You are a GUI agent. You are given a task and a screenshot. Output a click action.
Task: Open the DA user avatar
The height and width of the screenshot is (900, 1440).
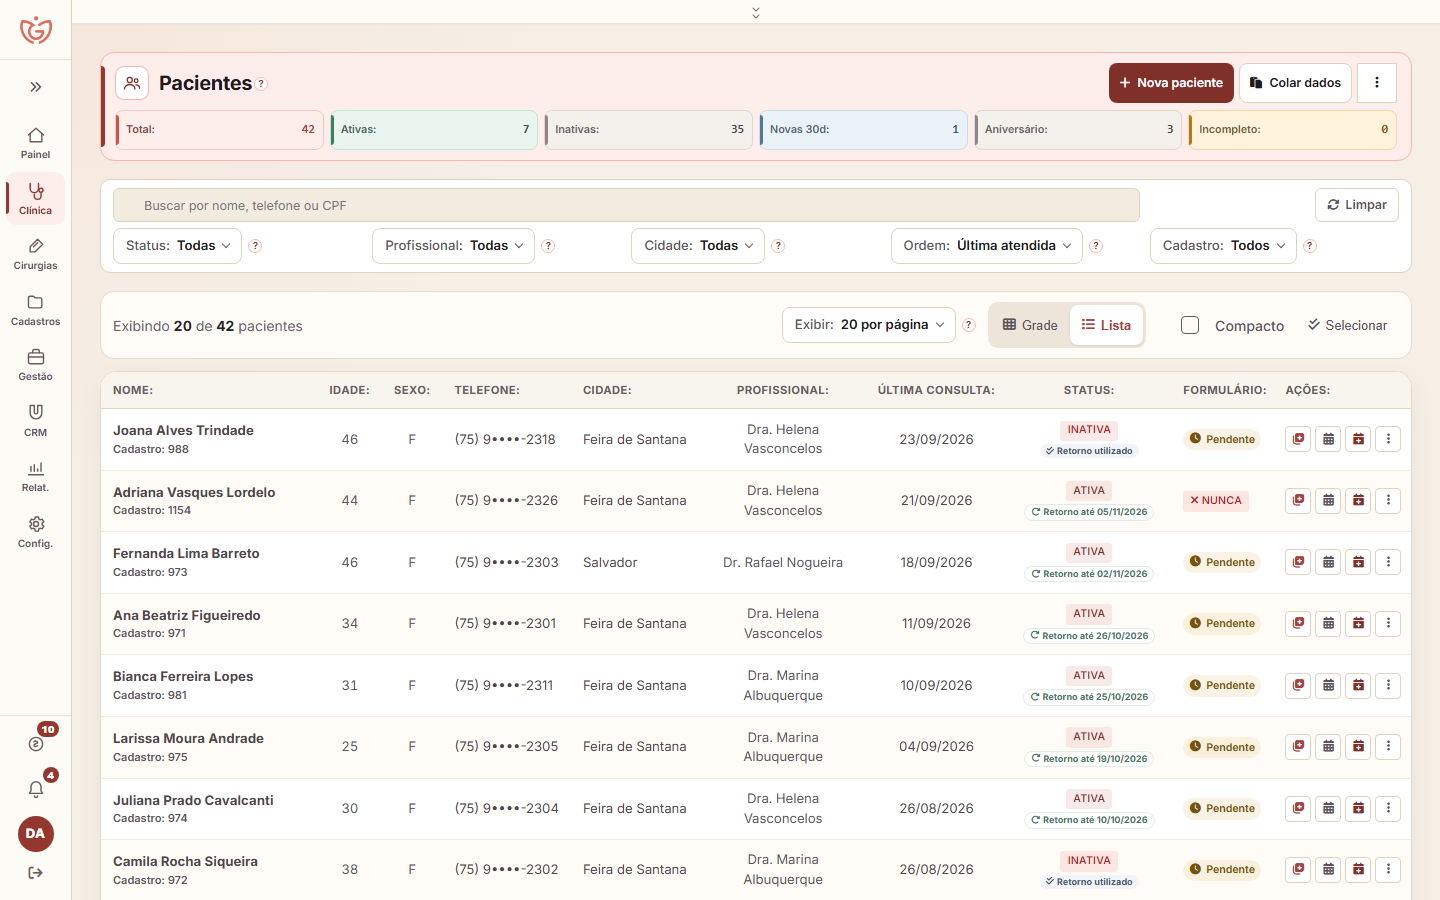(36, 834)
